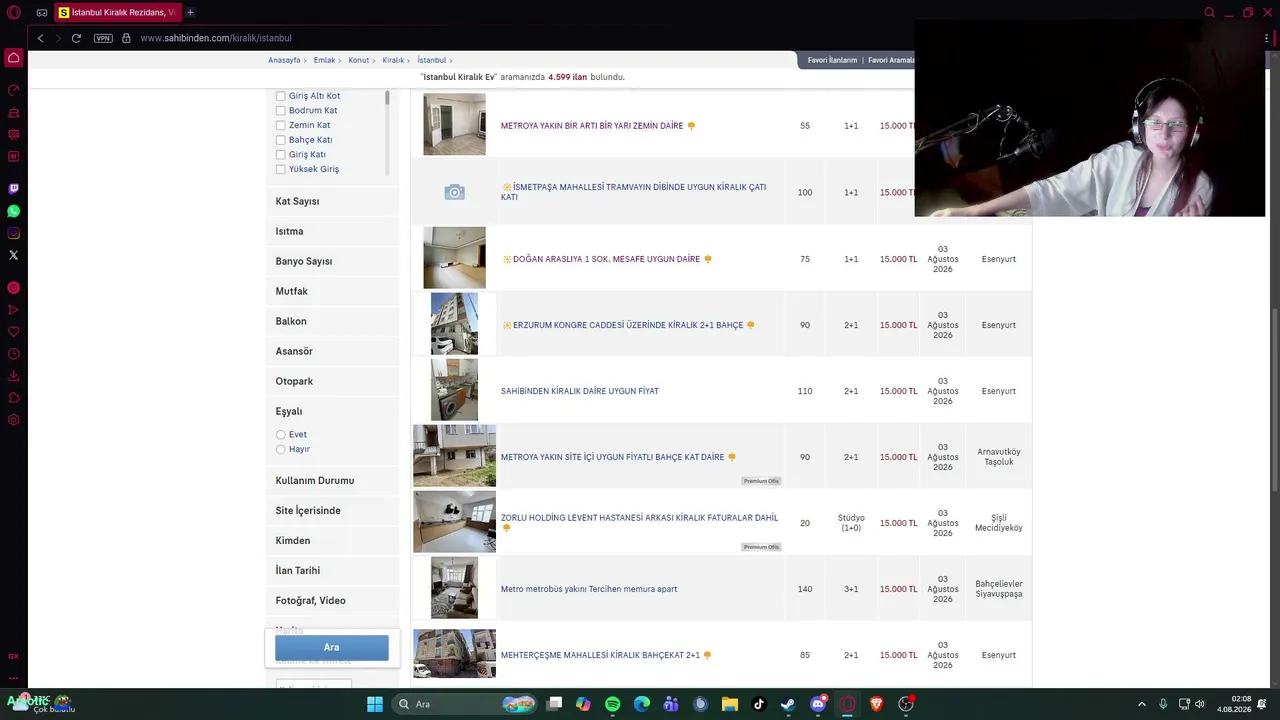Open TikTok from the taskbar
This screenshot has height=720, width=1280.
point(759,704)
